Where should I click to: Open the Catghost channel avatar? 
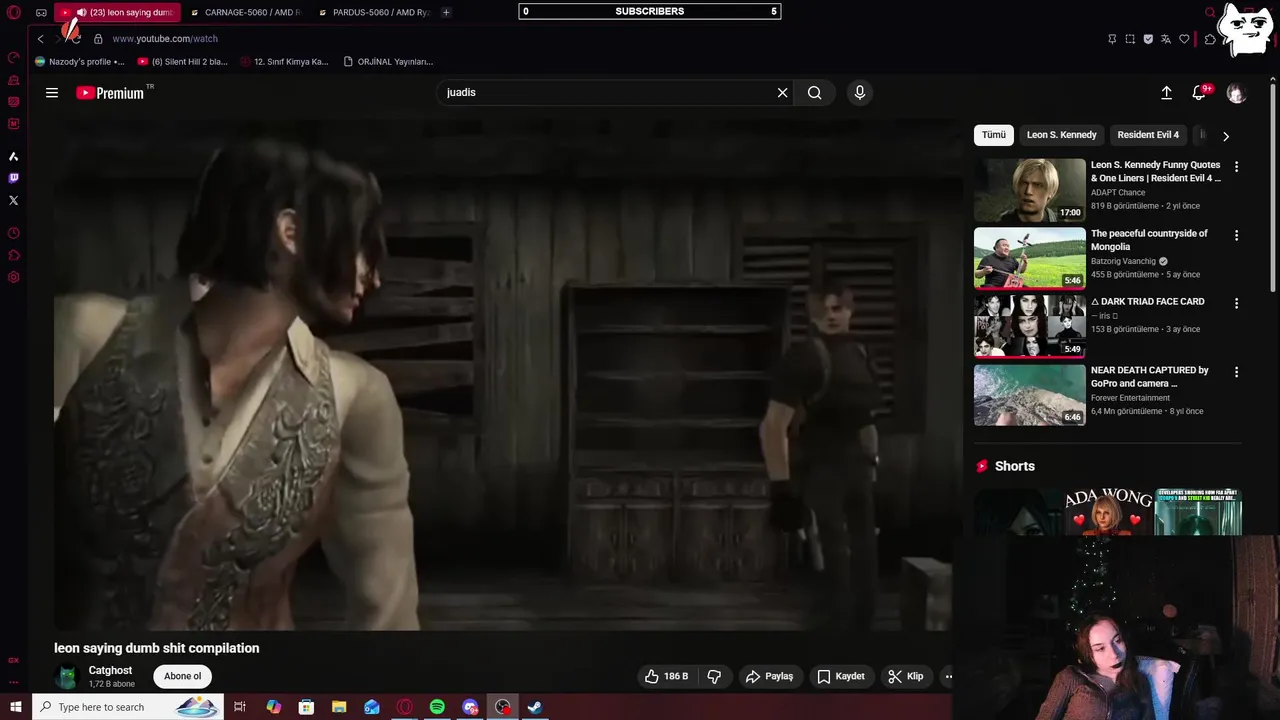coord(67,677)
